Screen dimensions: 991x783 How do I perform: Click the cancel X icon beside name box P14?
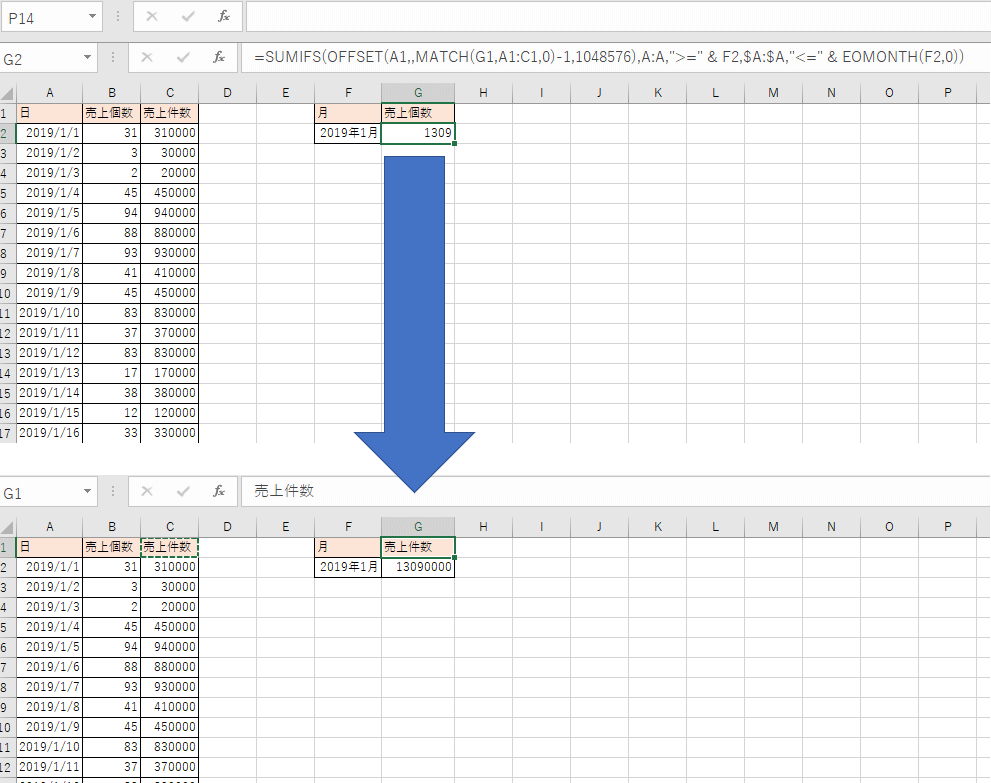(151, 16)
